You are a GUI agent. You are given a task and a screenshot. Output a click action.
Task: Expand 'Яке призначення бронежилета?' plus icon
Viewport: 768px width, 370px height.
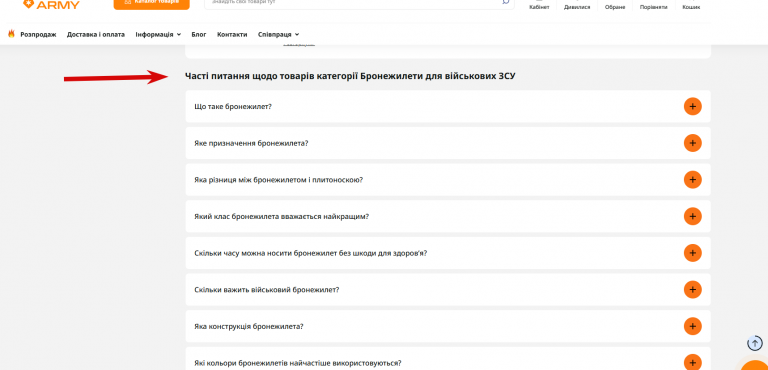tap(693, 143)
